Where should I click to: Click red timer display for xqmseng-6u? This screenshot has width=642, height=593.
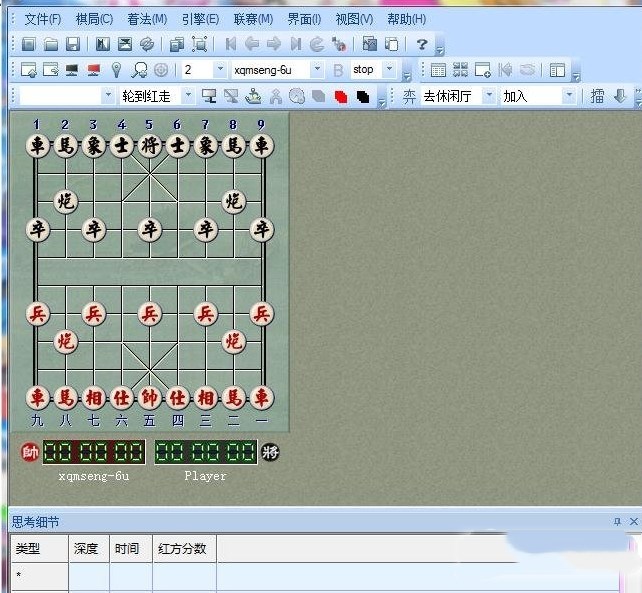pos(94,453)
